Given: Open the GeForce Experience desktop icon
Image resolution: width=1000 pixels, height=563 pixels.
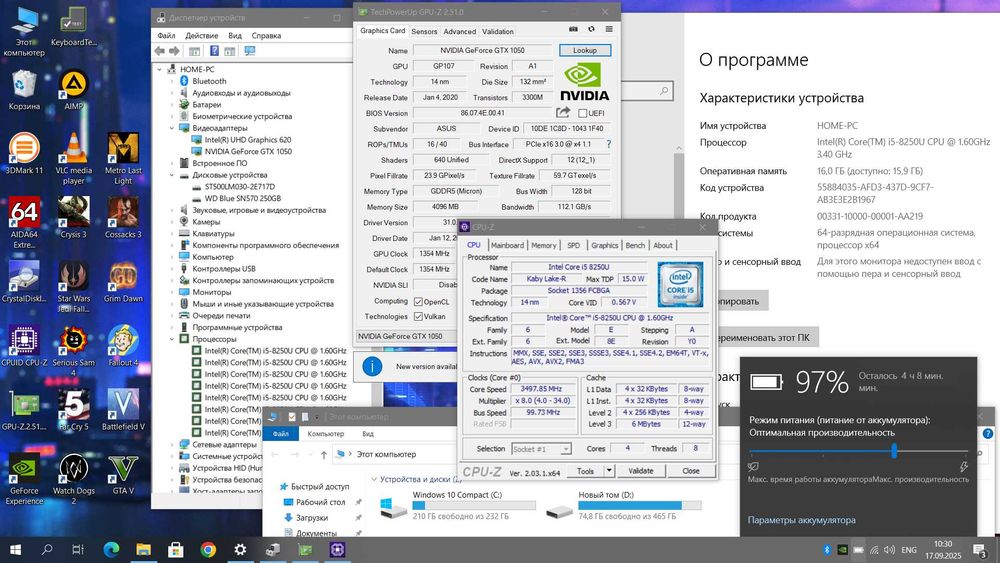Looking at the screenshot, I should click(24, 479).
